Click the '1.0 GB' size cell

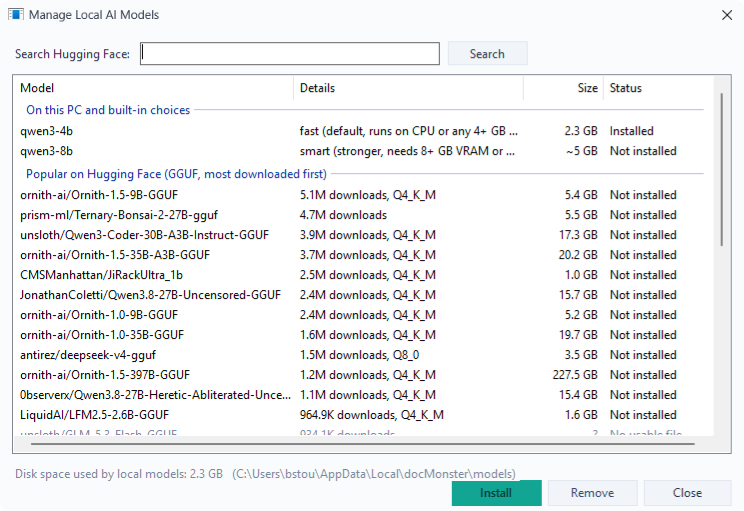pyautogui.click(x=581, y=275)
